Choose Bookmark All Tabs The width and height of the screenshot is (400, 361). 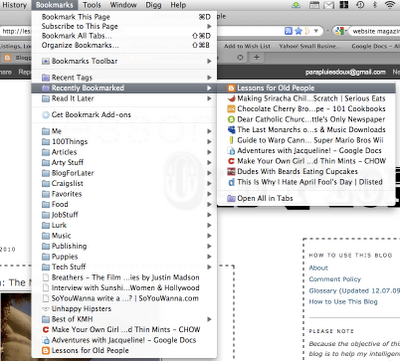124,36
